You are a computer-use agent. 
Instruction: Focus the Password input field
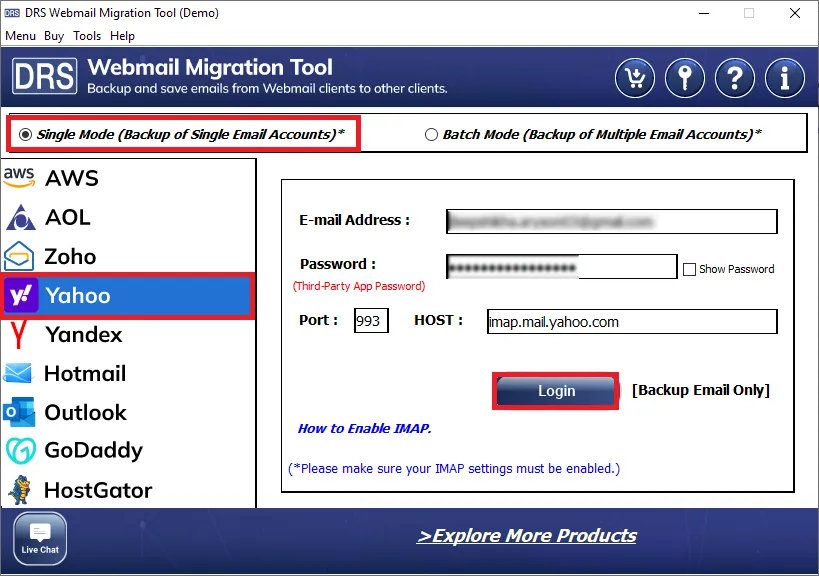(561, 267)
